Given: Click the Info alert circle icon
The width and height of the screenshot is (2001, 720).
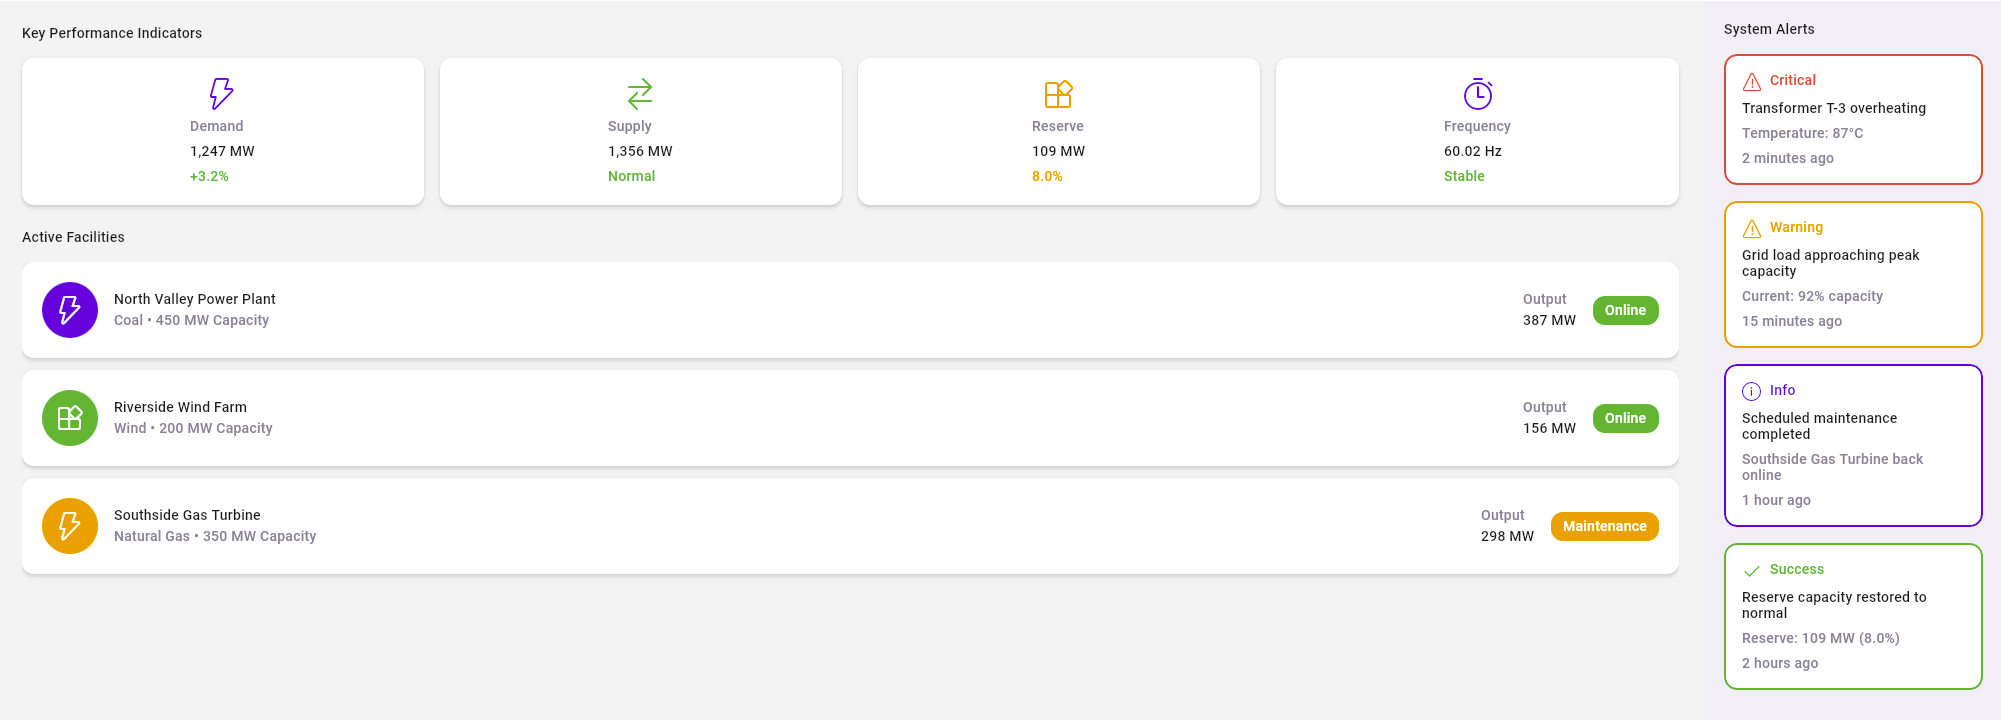Looking at the screenshot, I should pos(1752,391).
